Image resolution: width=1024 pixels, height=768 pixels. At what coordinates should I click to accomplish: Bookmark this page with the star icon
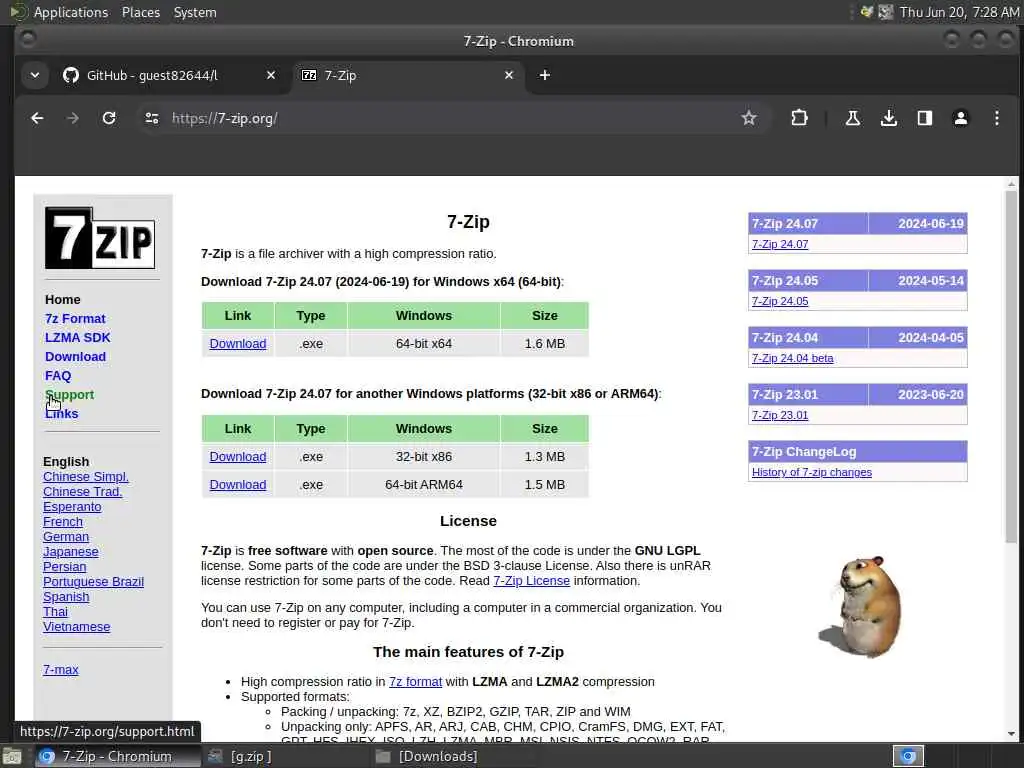(x=748, y=118)
